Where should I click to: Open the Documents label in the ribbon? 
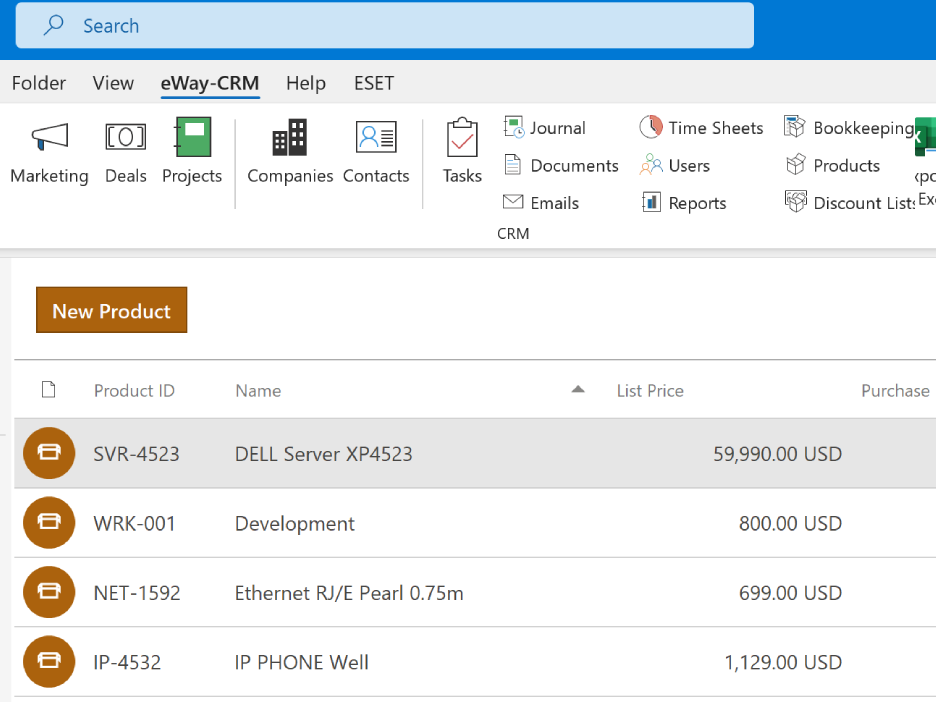[x=574, y=165]
